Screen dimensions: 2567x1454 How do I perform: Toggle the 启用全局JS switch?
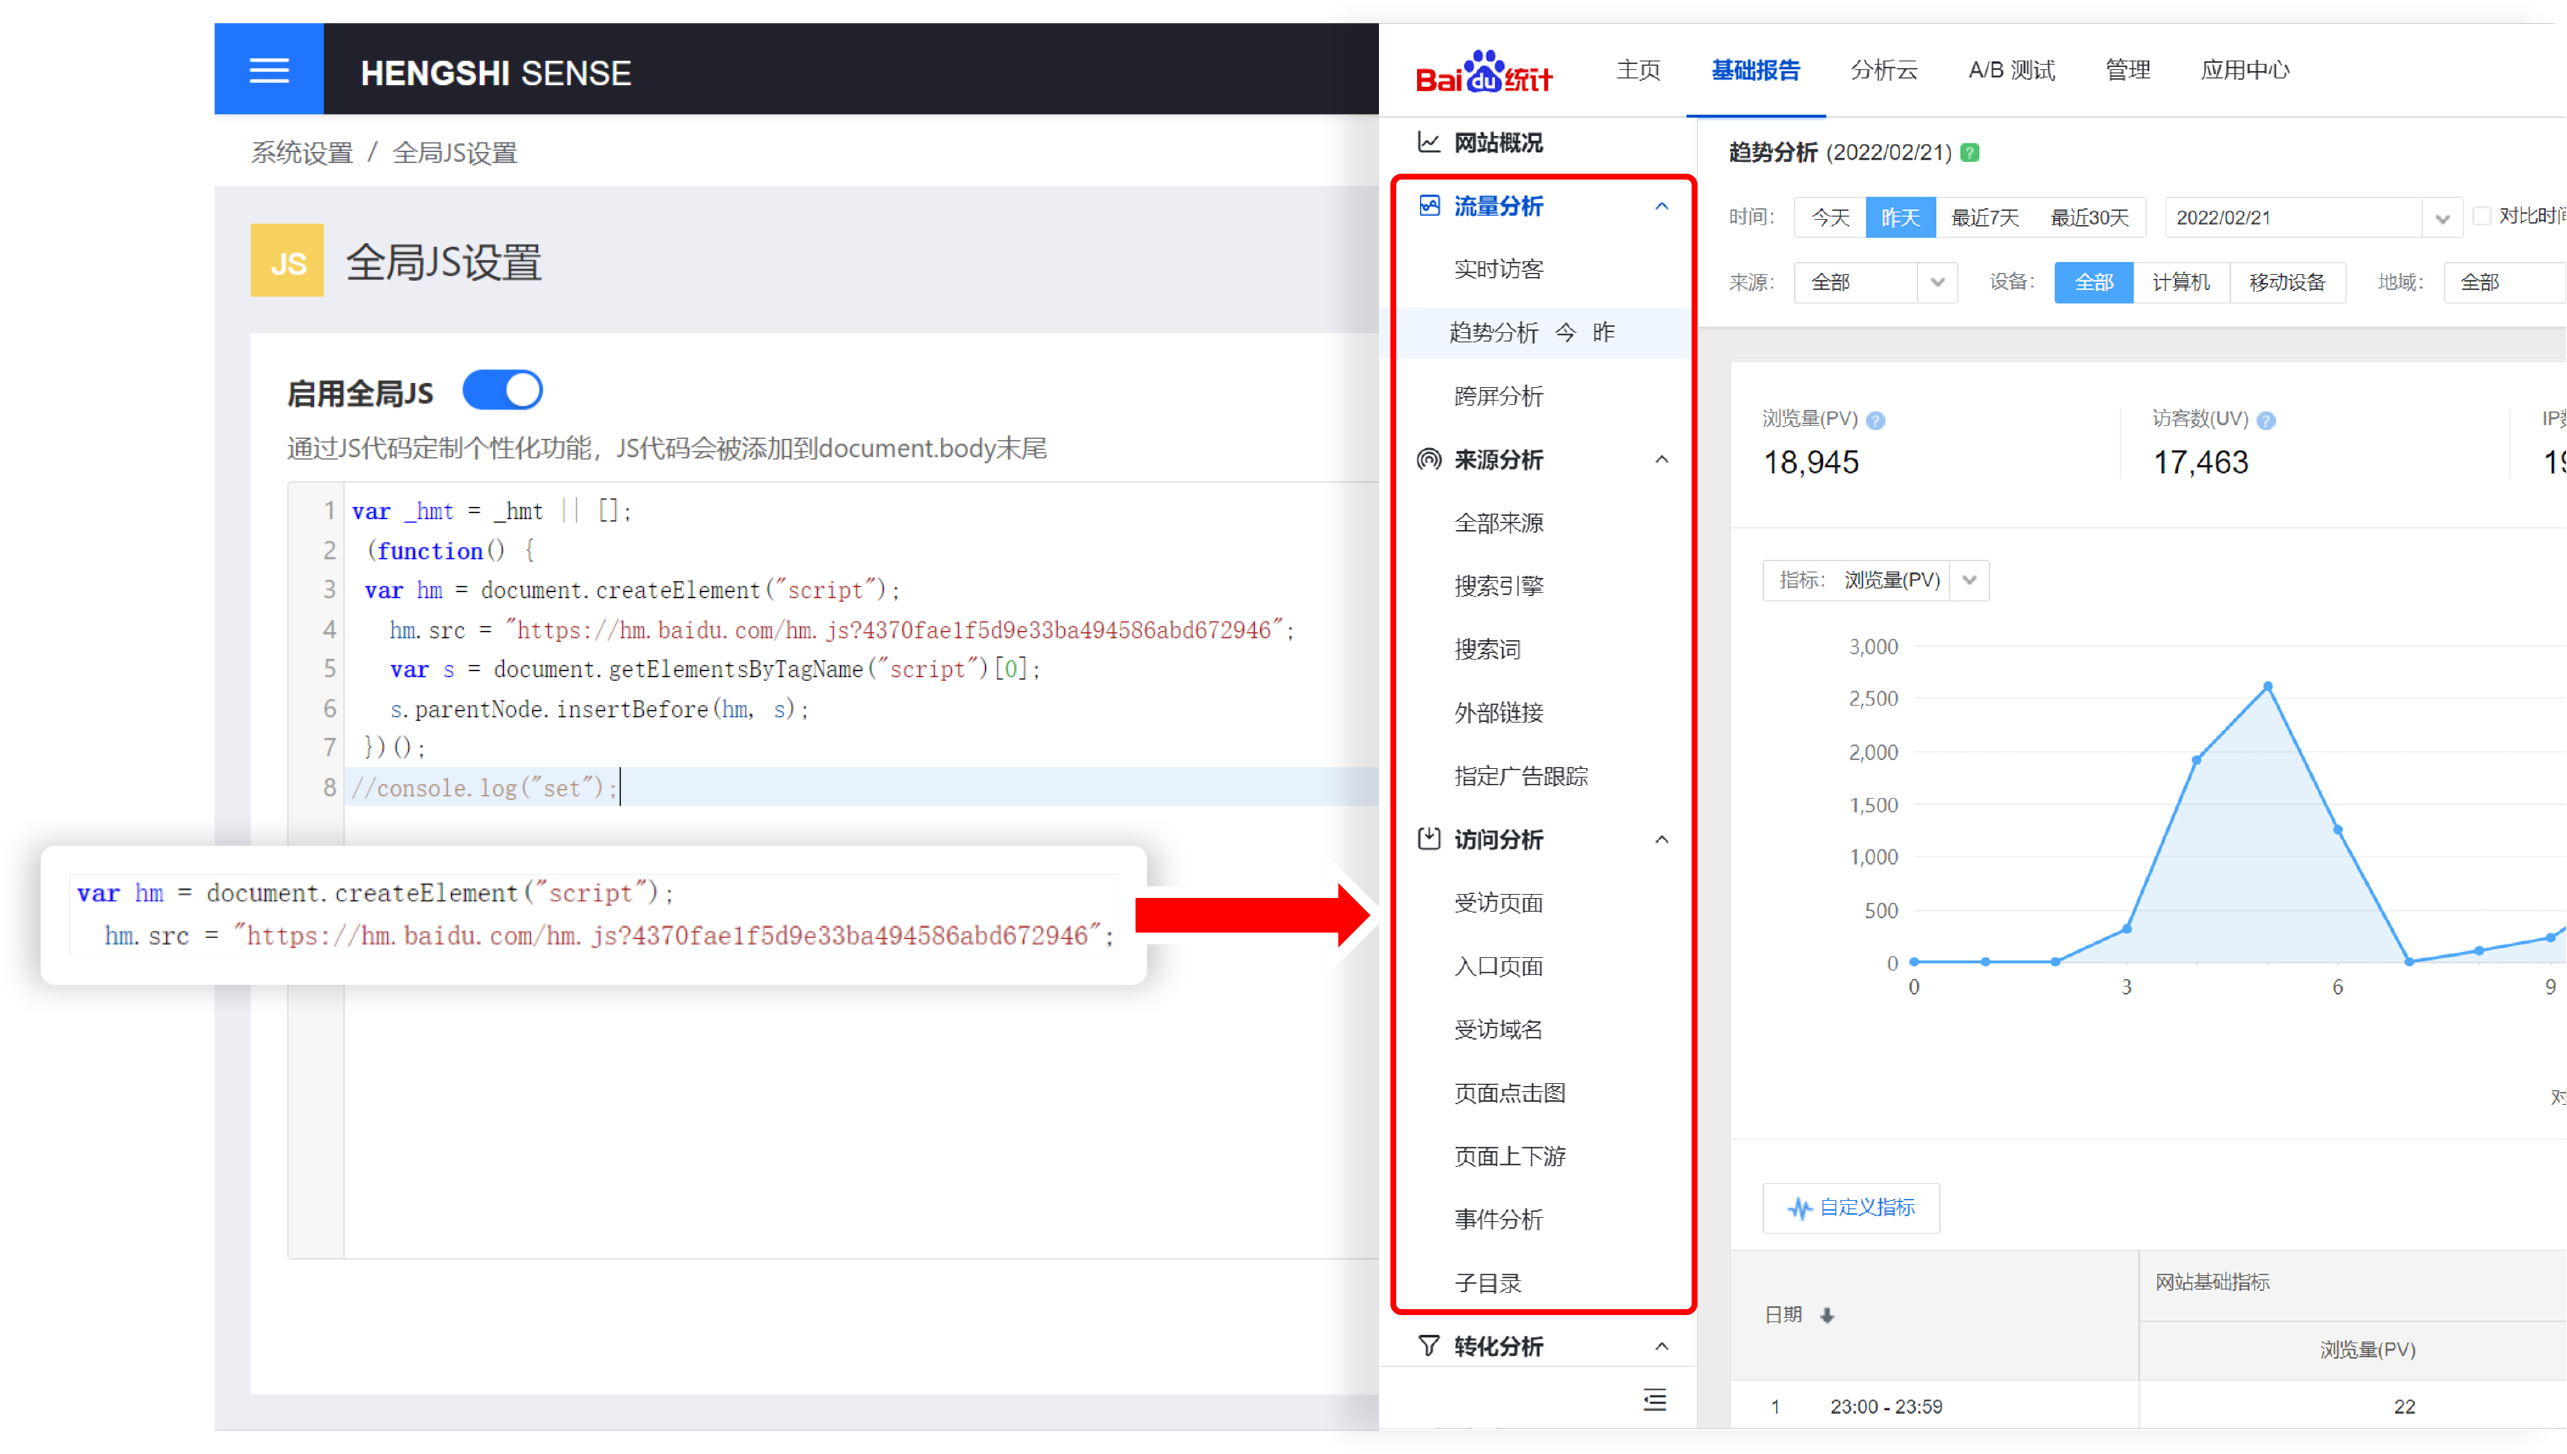(502, 390)
